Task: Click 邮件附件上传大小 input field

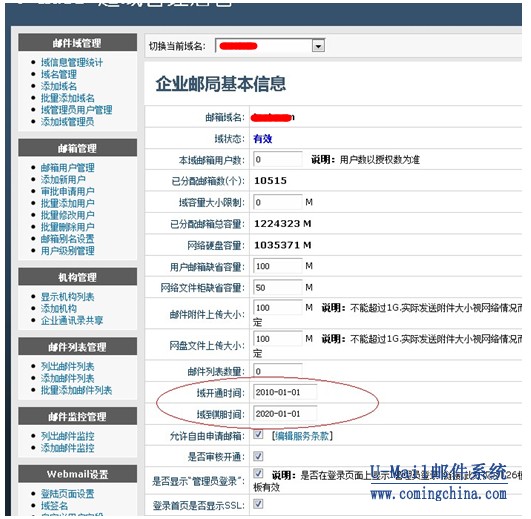Action: click(277, 307)
